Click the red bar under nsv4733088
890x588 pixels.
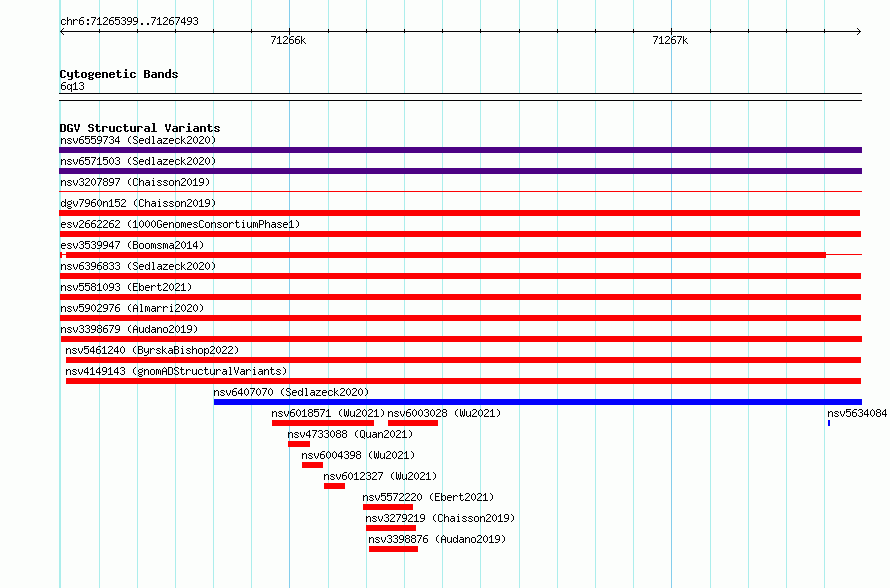click(x=299, y=444)
